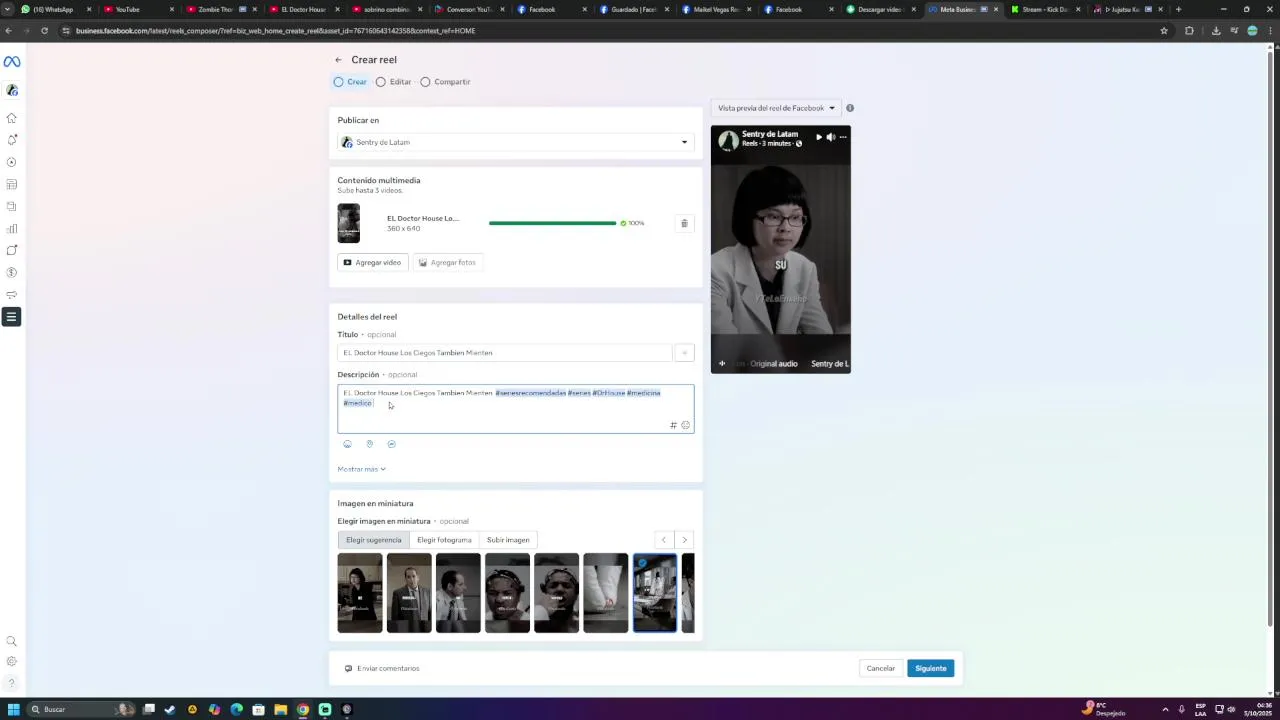The width and height of the screenshot is (1280, 720).
Task: Open sidebar Settings gear icon
Action: 11,661
